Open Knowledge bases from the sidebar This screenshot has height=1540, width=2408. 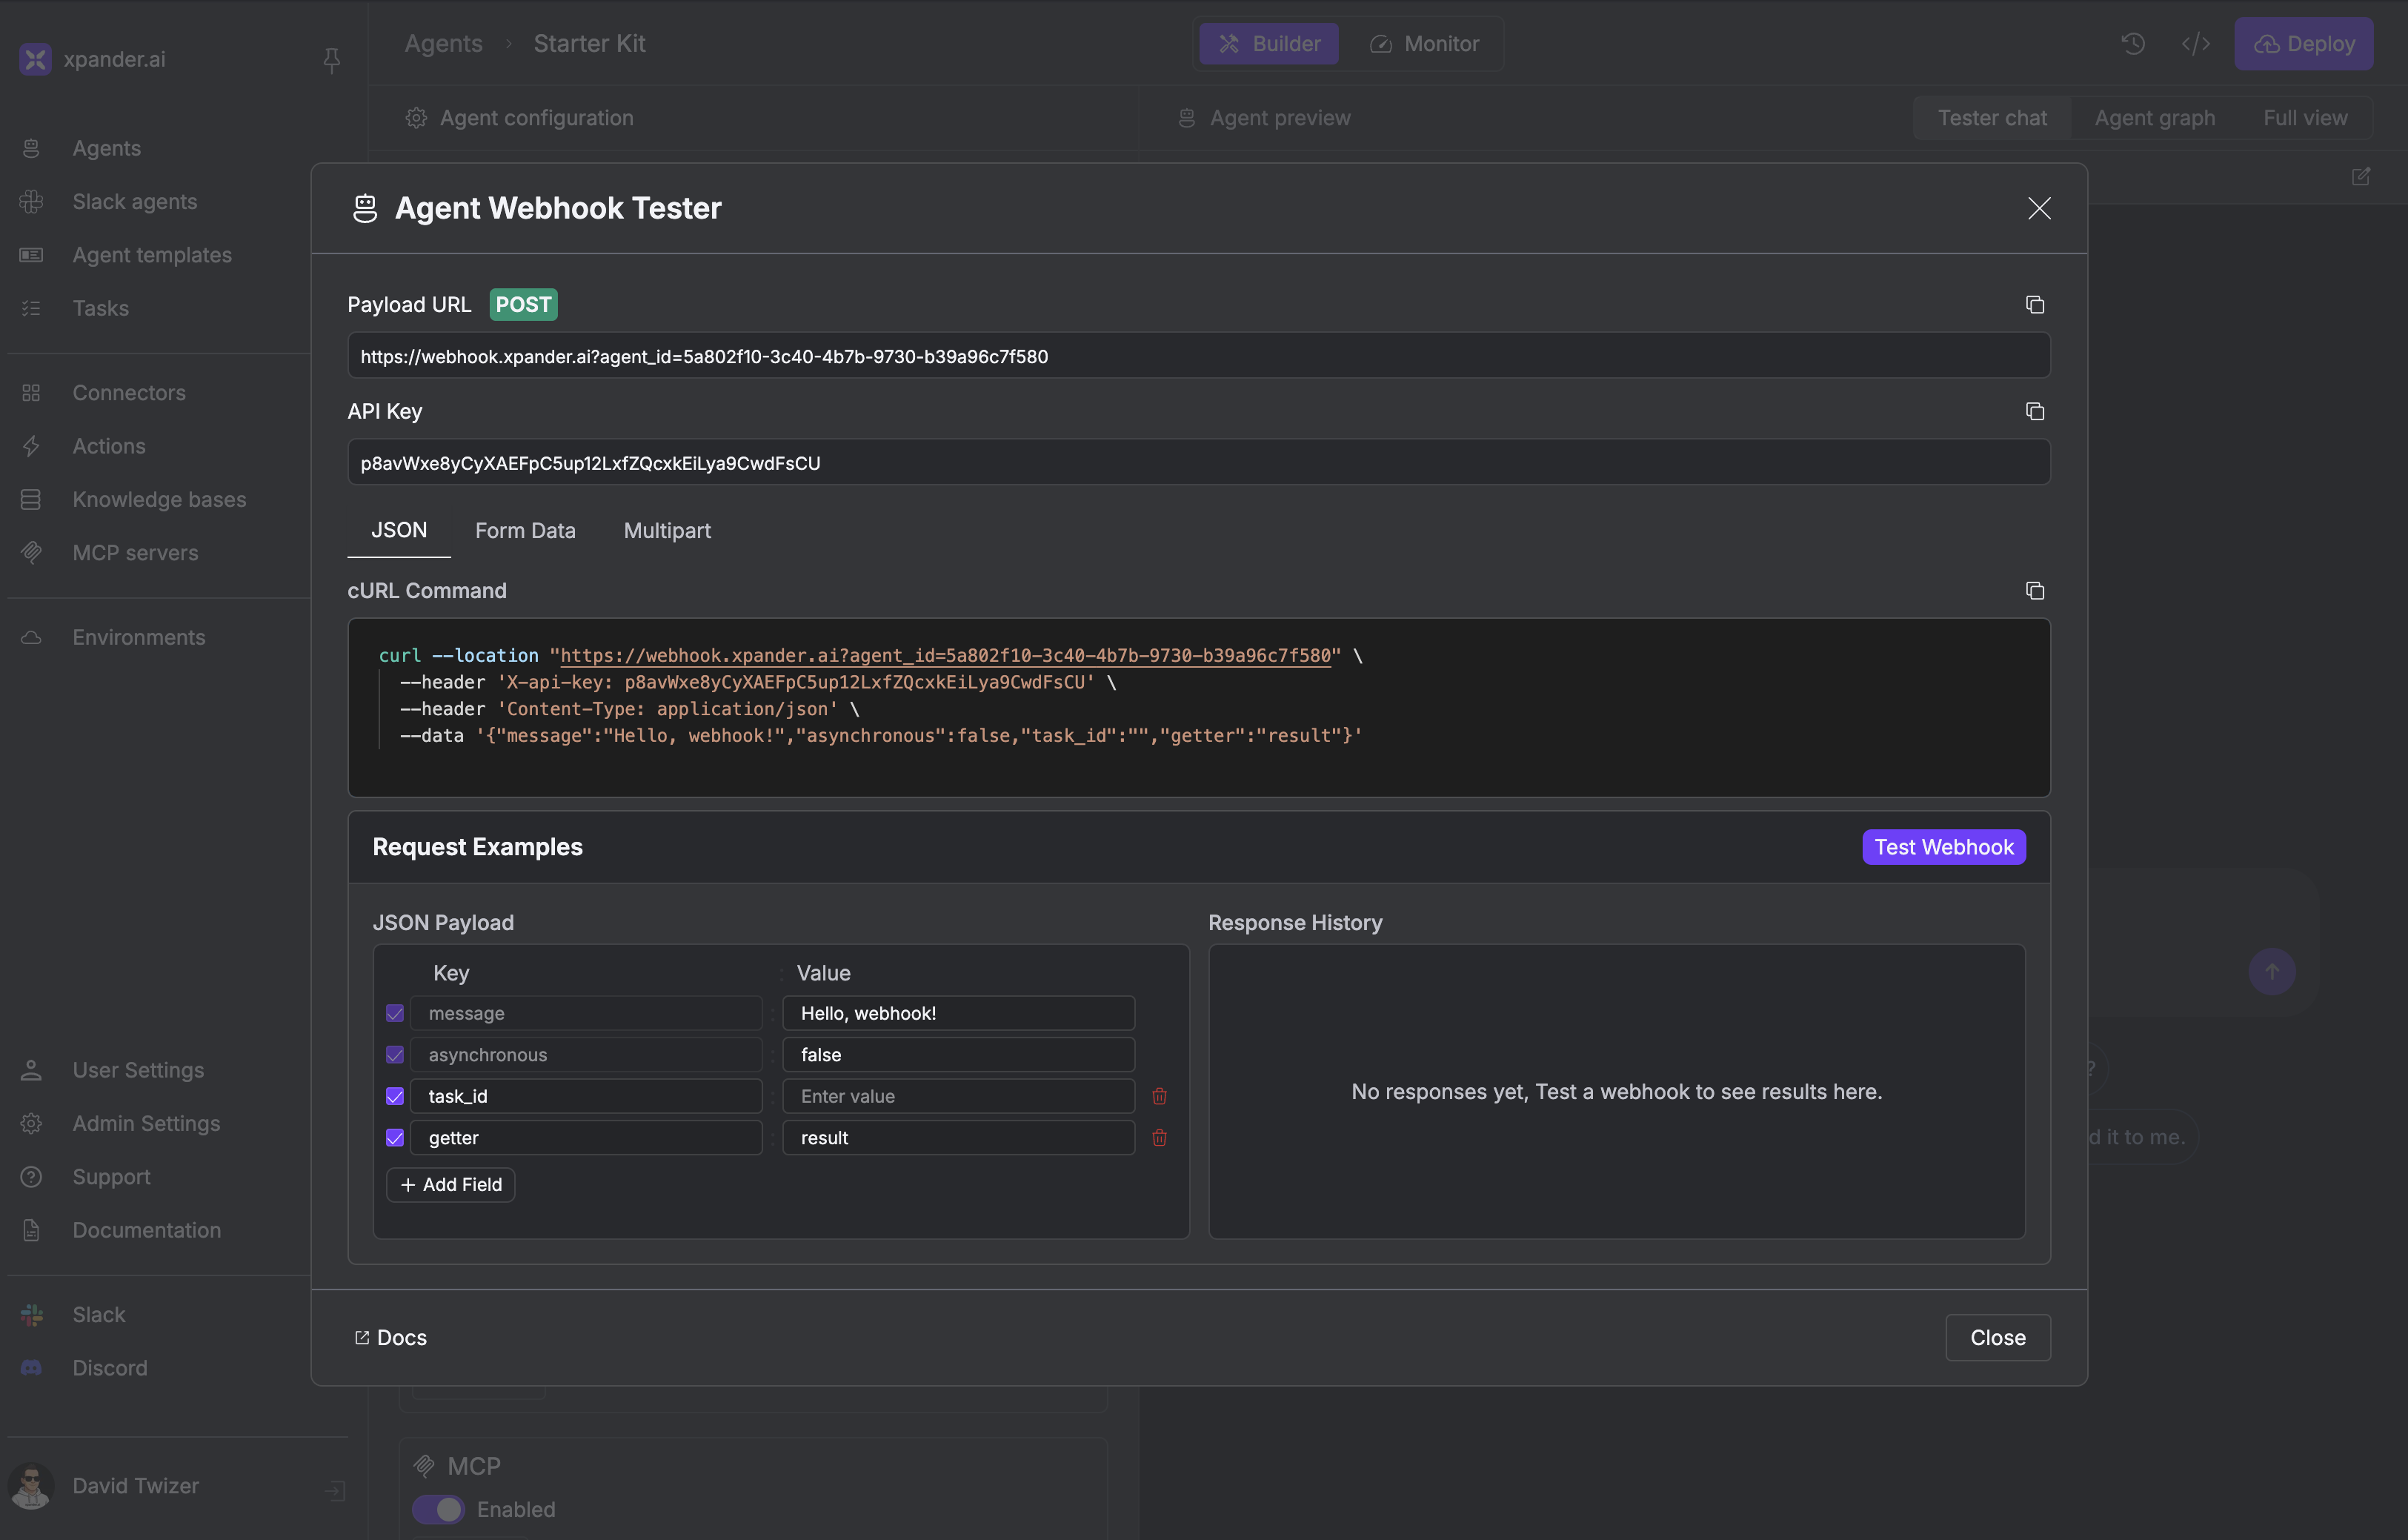coord(159,499)
